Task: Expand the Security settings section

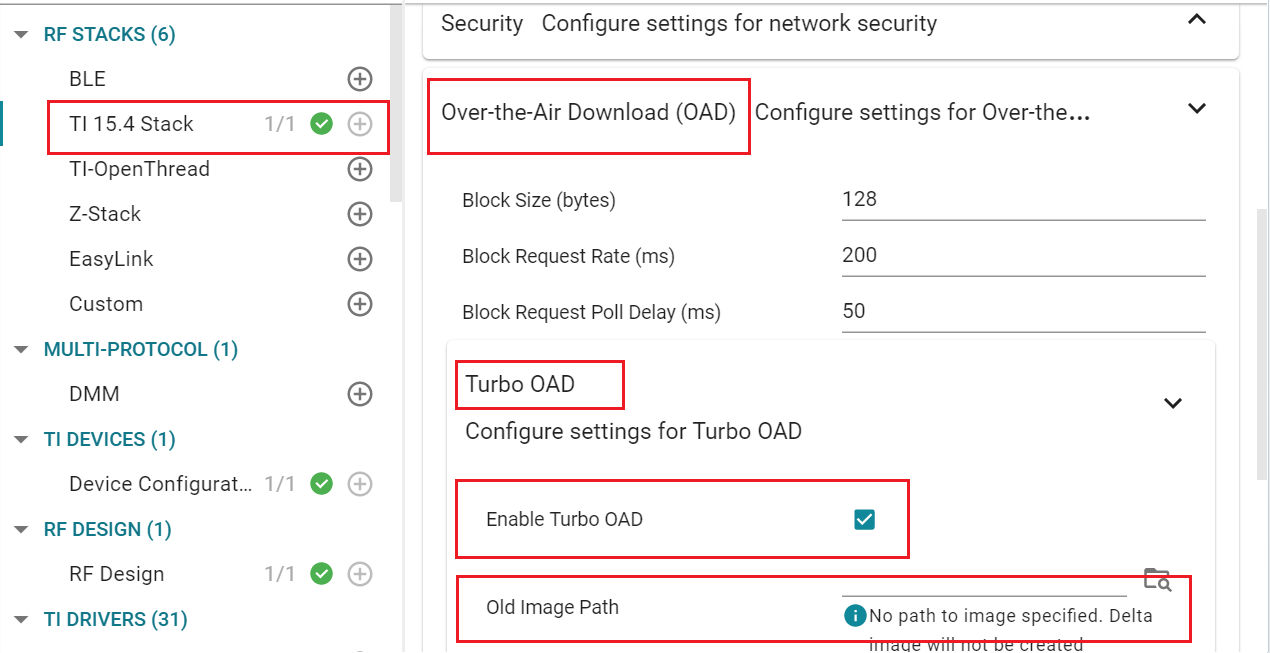Action: 1196,20
